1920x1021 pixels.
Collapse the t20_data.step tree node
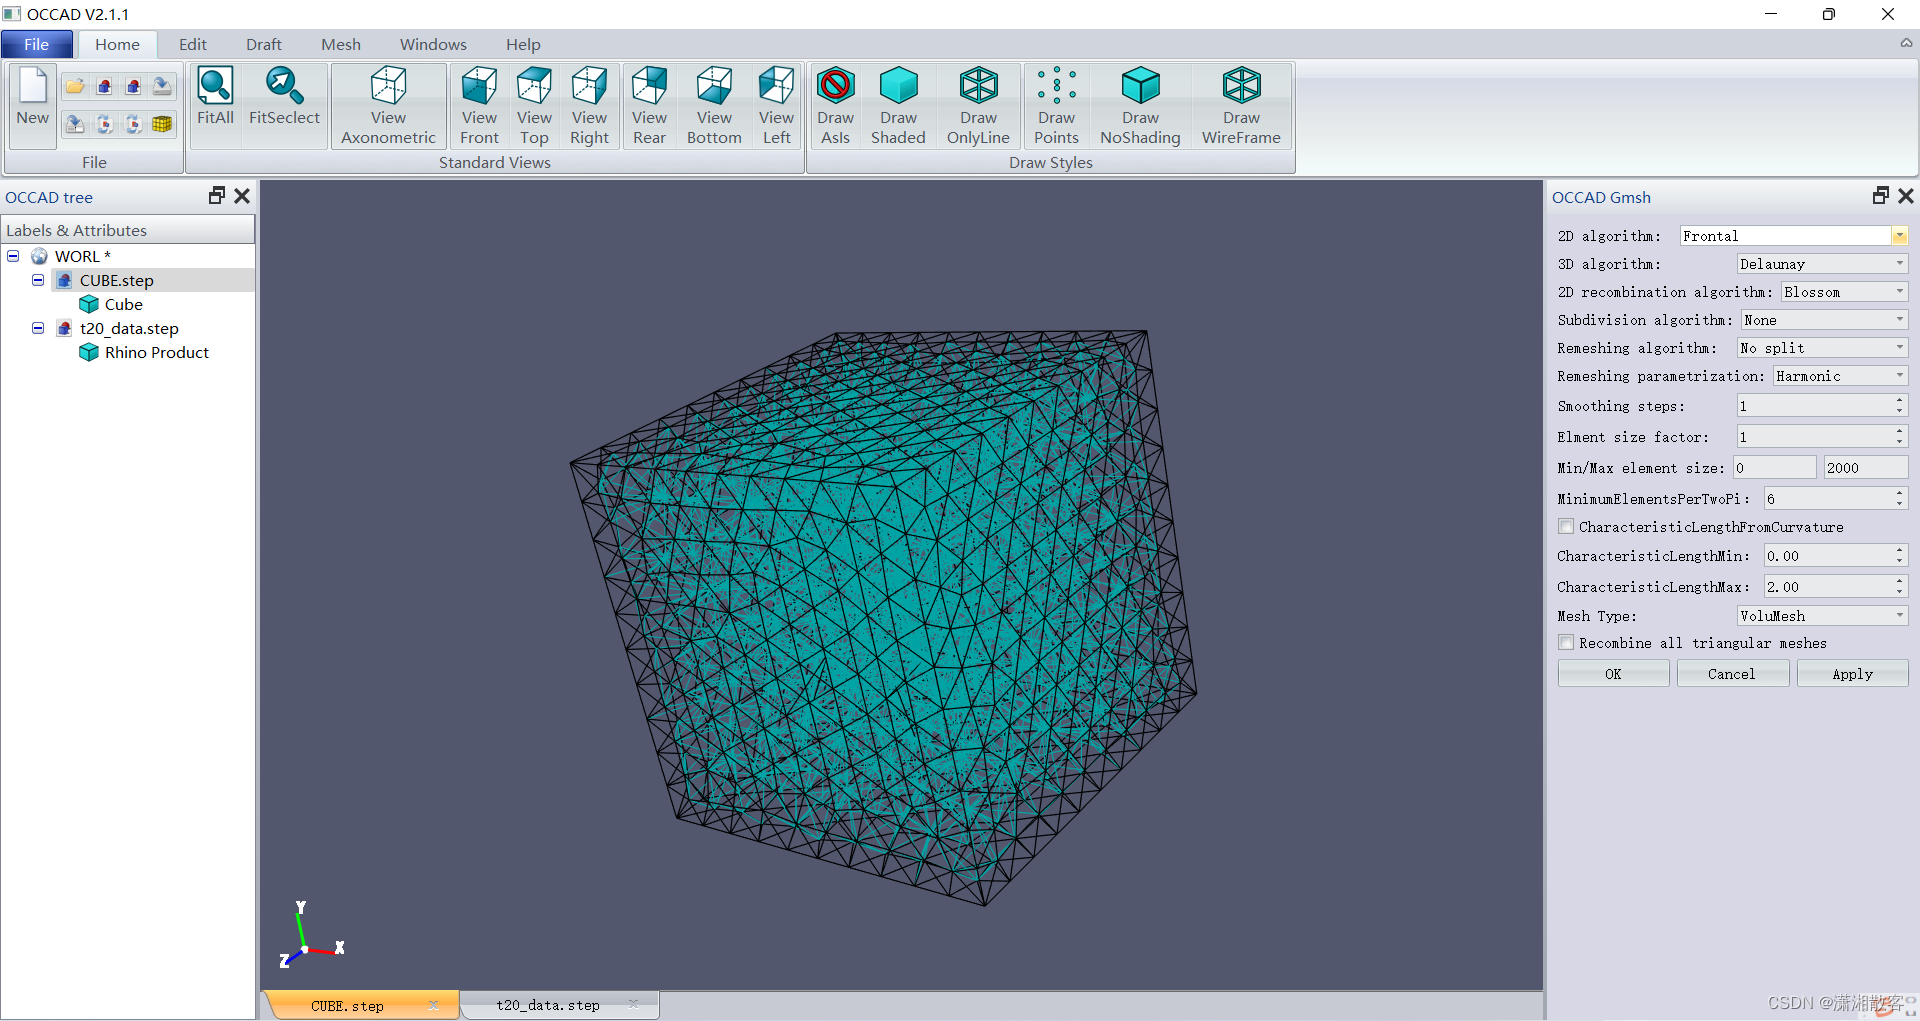click(38, 328)
